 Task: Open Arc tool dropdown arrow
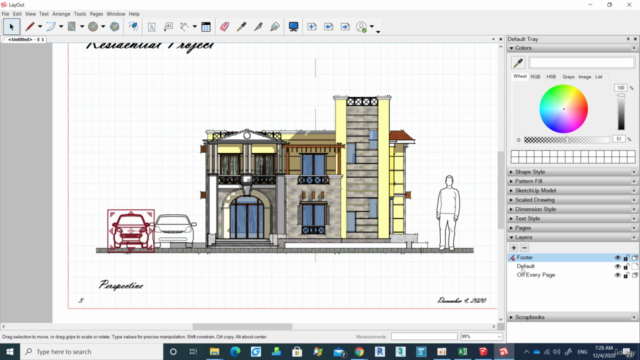tap(61, 27)
